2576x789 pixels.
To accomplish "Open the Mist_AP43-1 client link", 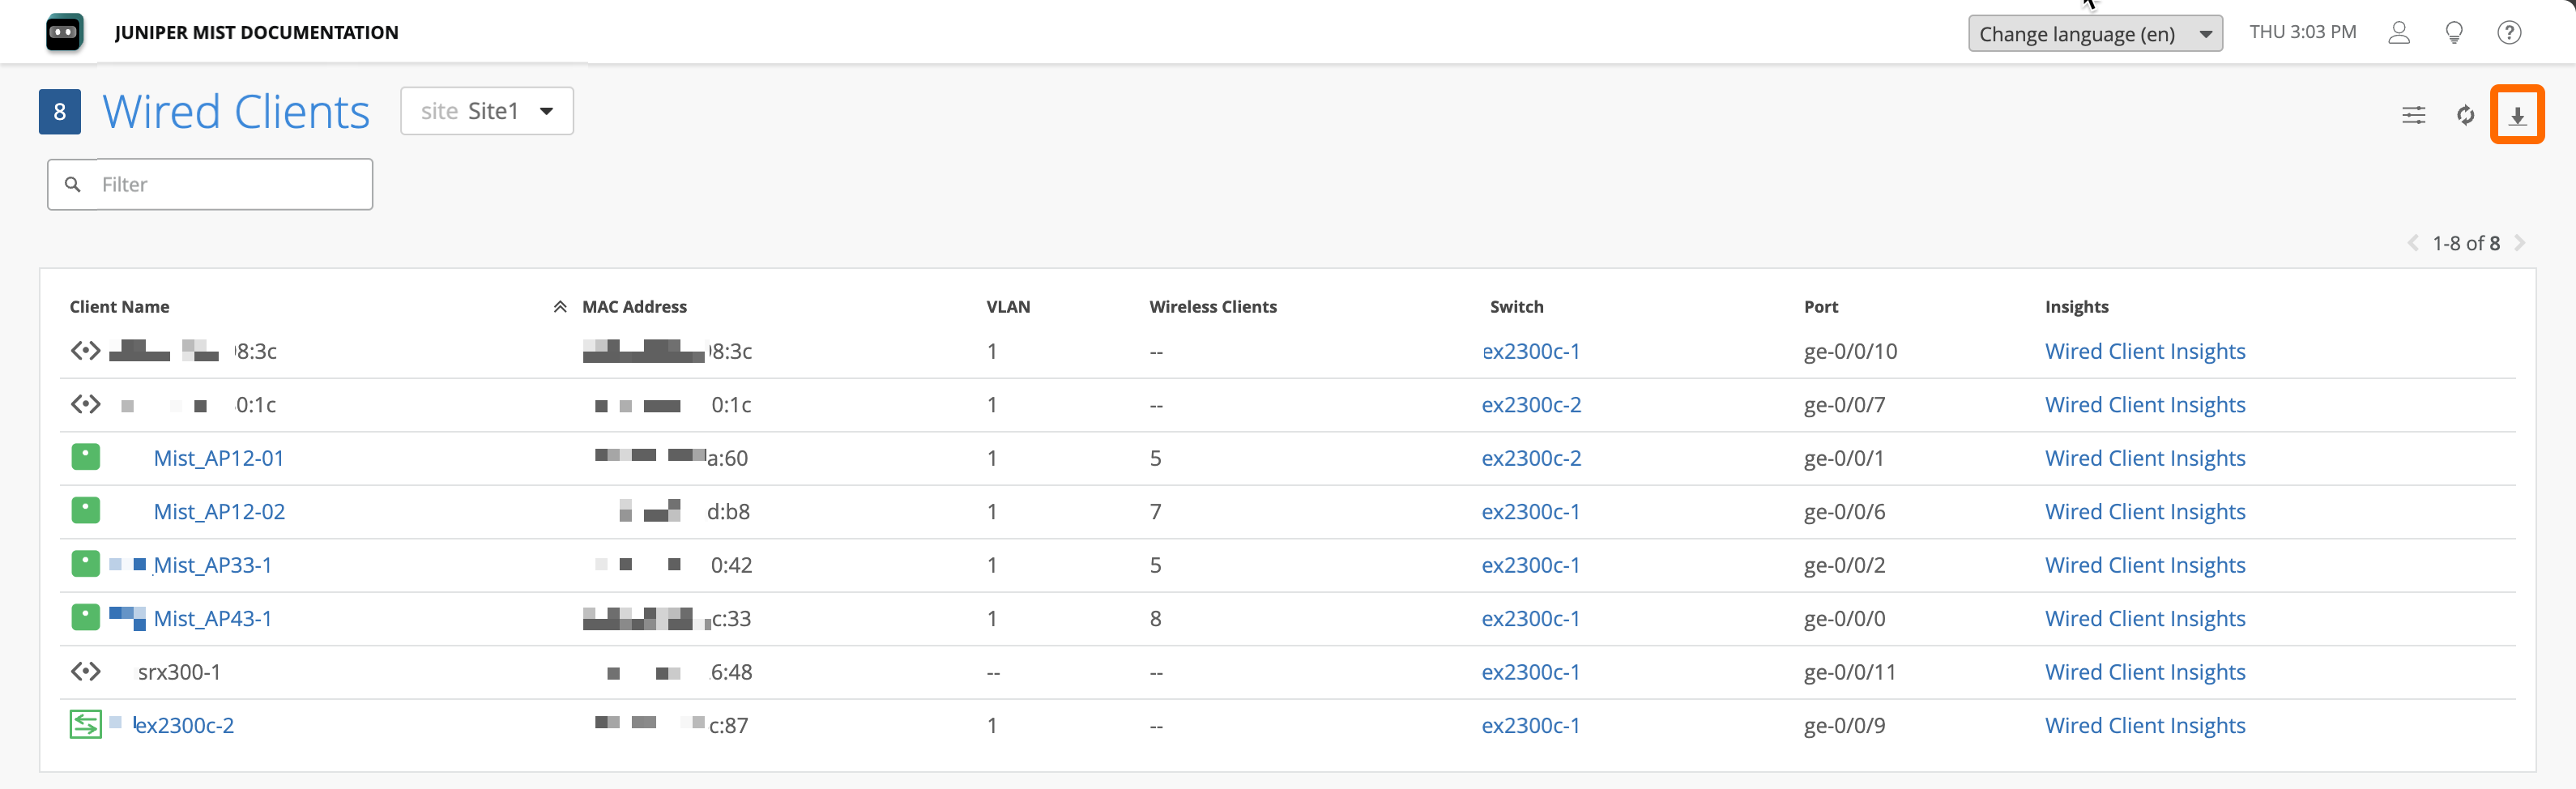I will pyautogui.click(x=212, y=619).
